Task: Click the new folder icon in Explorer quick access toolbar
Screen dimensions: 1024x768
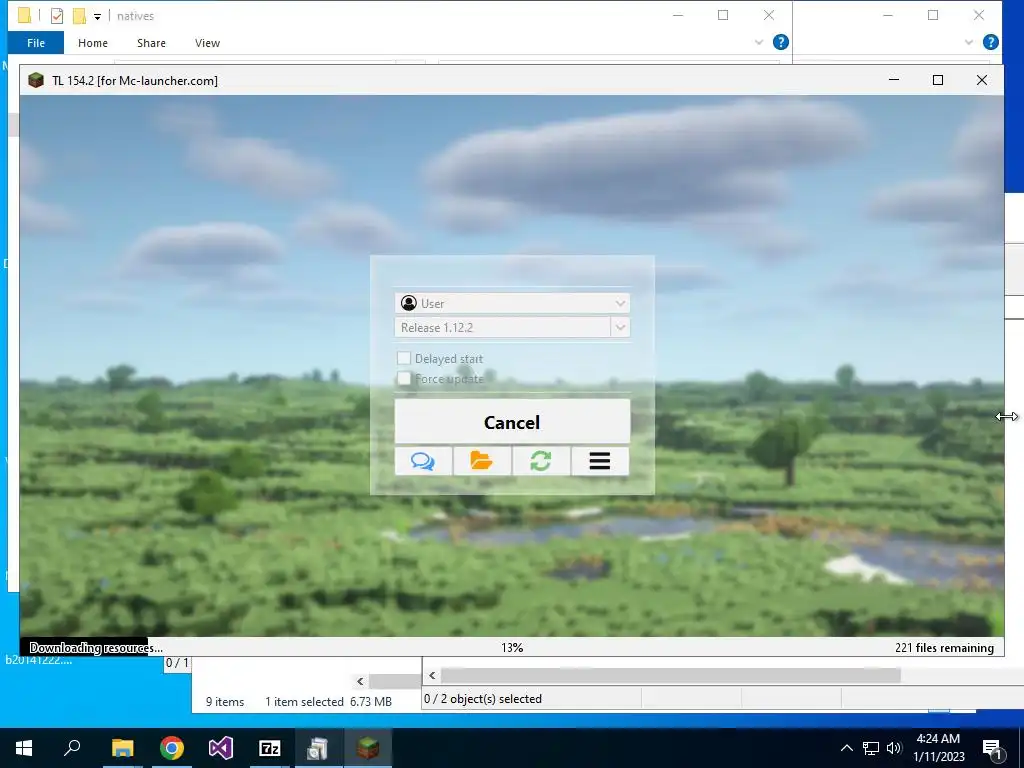Action: coord(79,16)
